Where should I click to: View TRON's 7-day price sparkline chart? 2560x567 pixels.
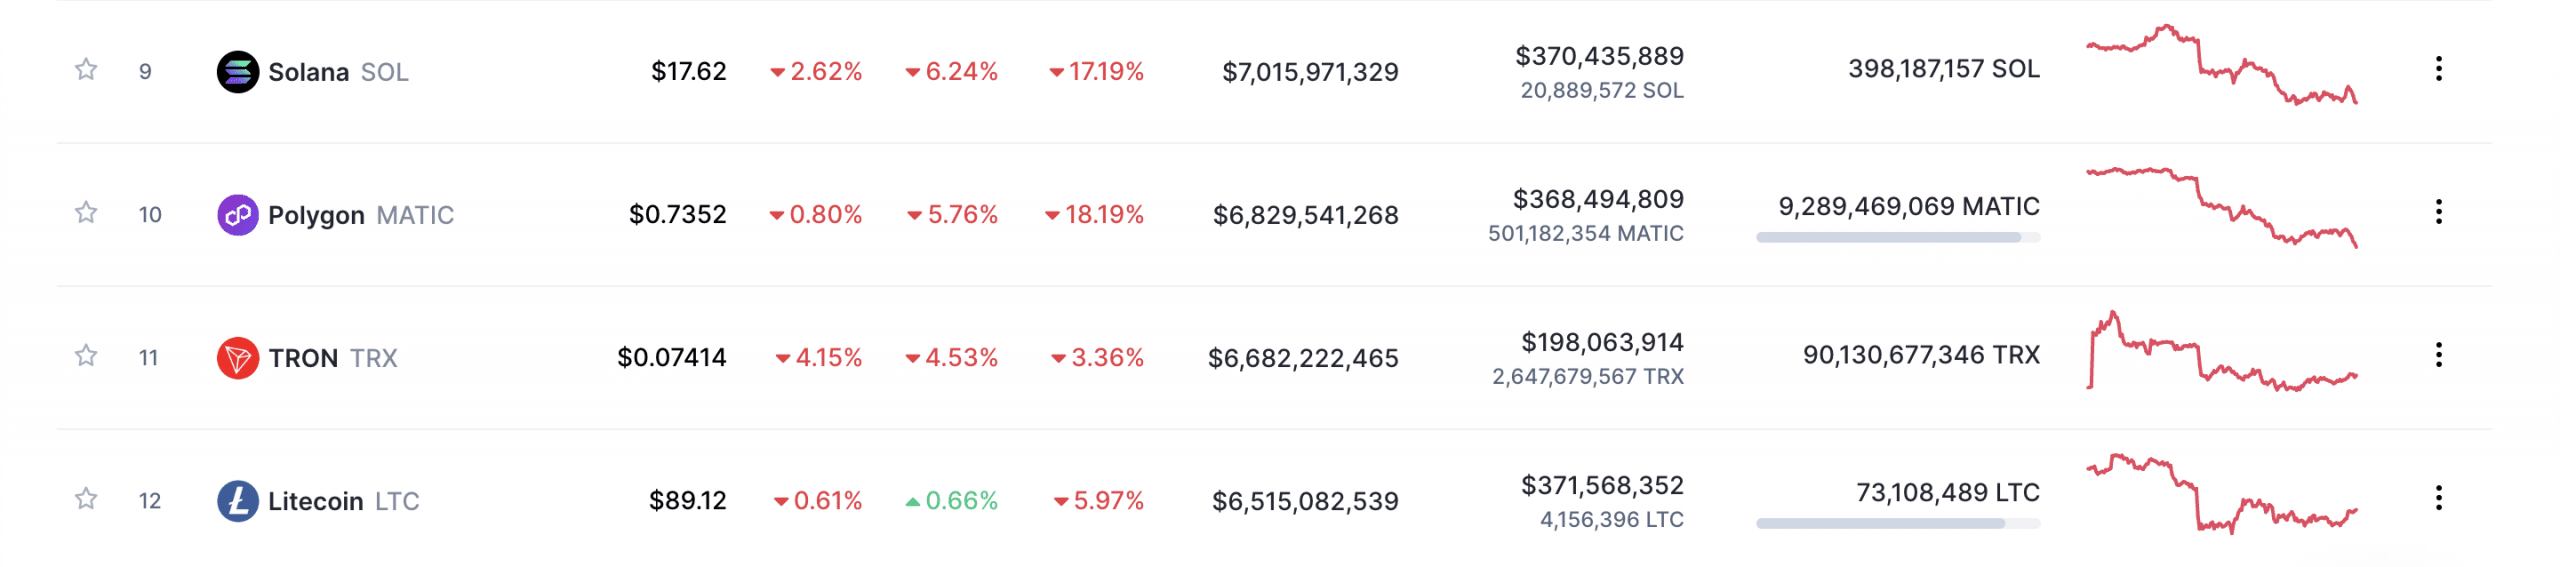pyautogui.click(x=2221, y=352)
